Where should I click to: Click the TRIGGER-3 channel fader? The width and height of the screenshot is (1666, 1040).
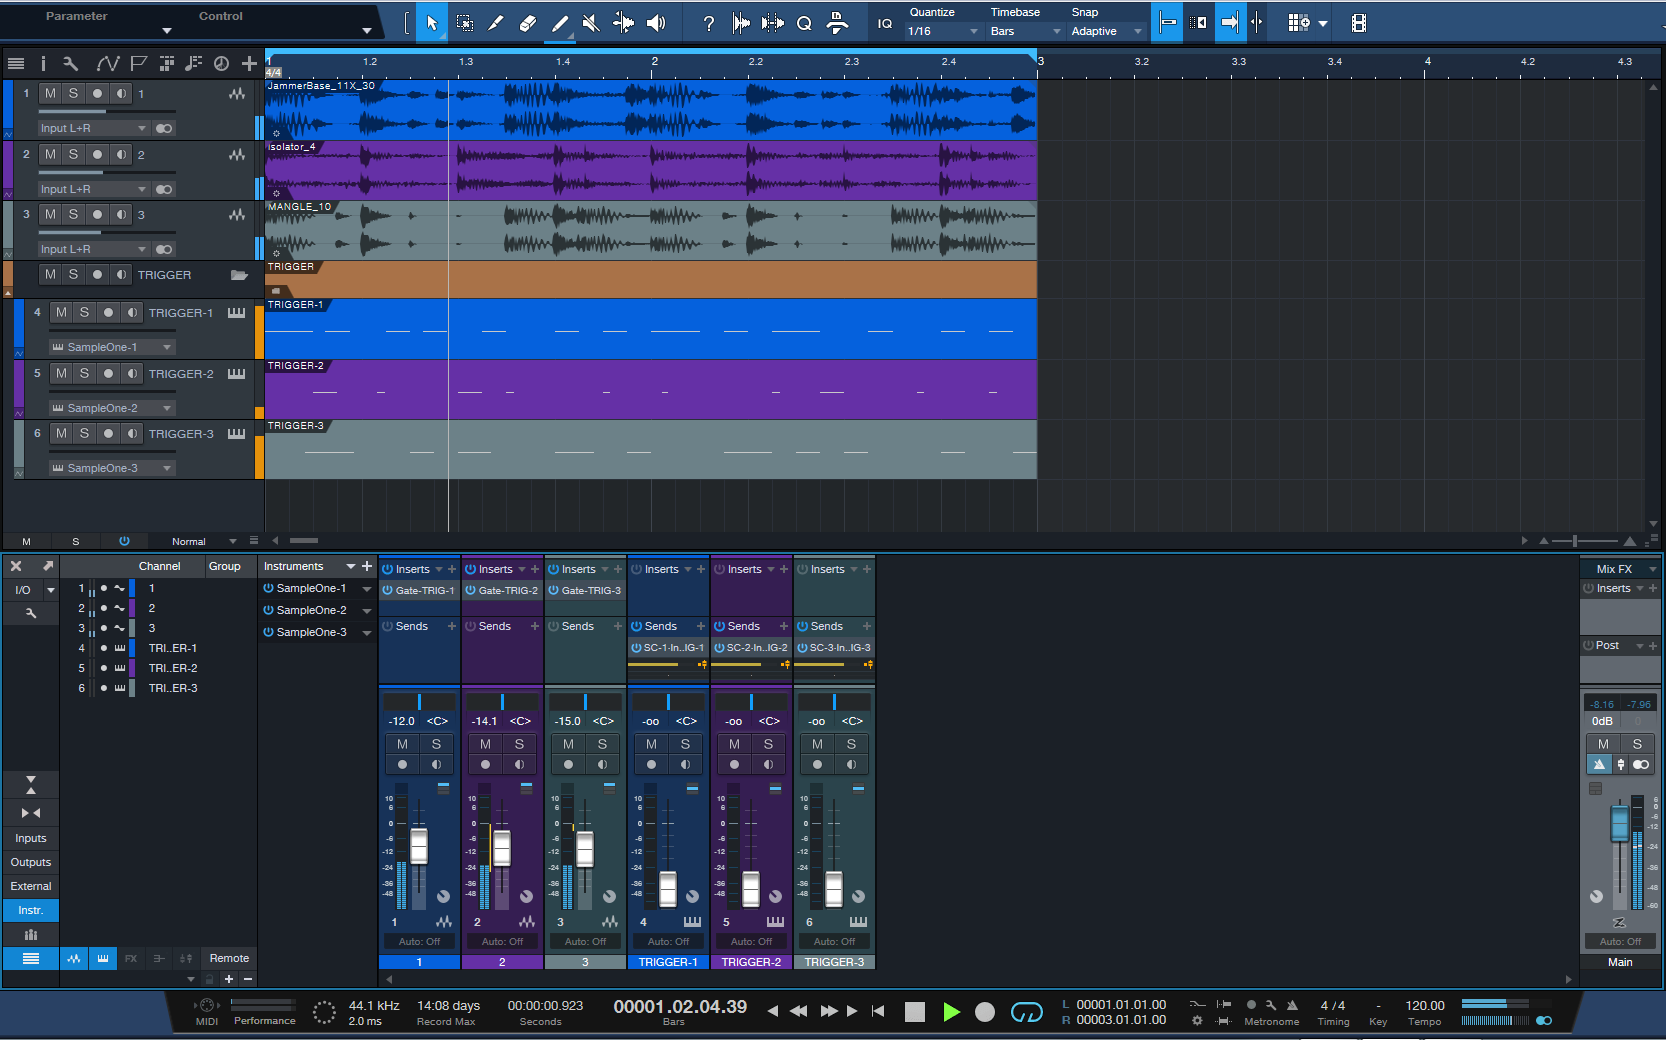tap(834, 889)
